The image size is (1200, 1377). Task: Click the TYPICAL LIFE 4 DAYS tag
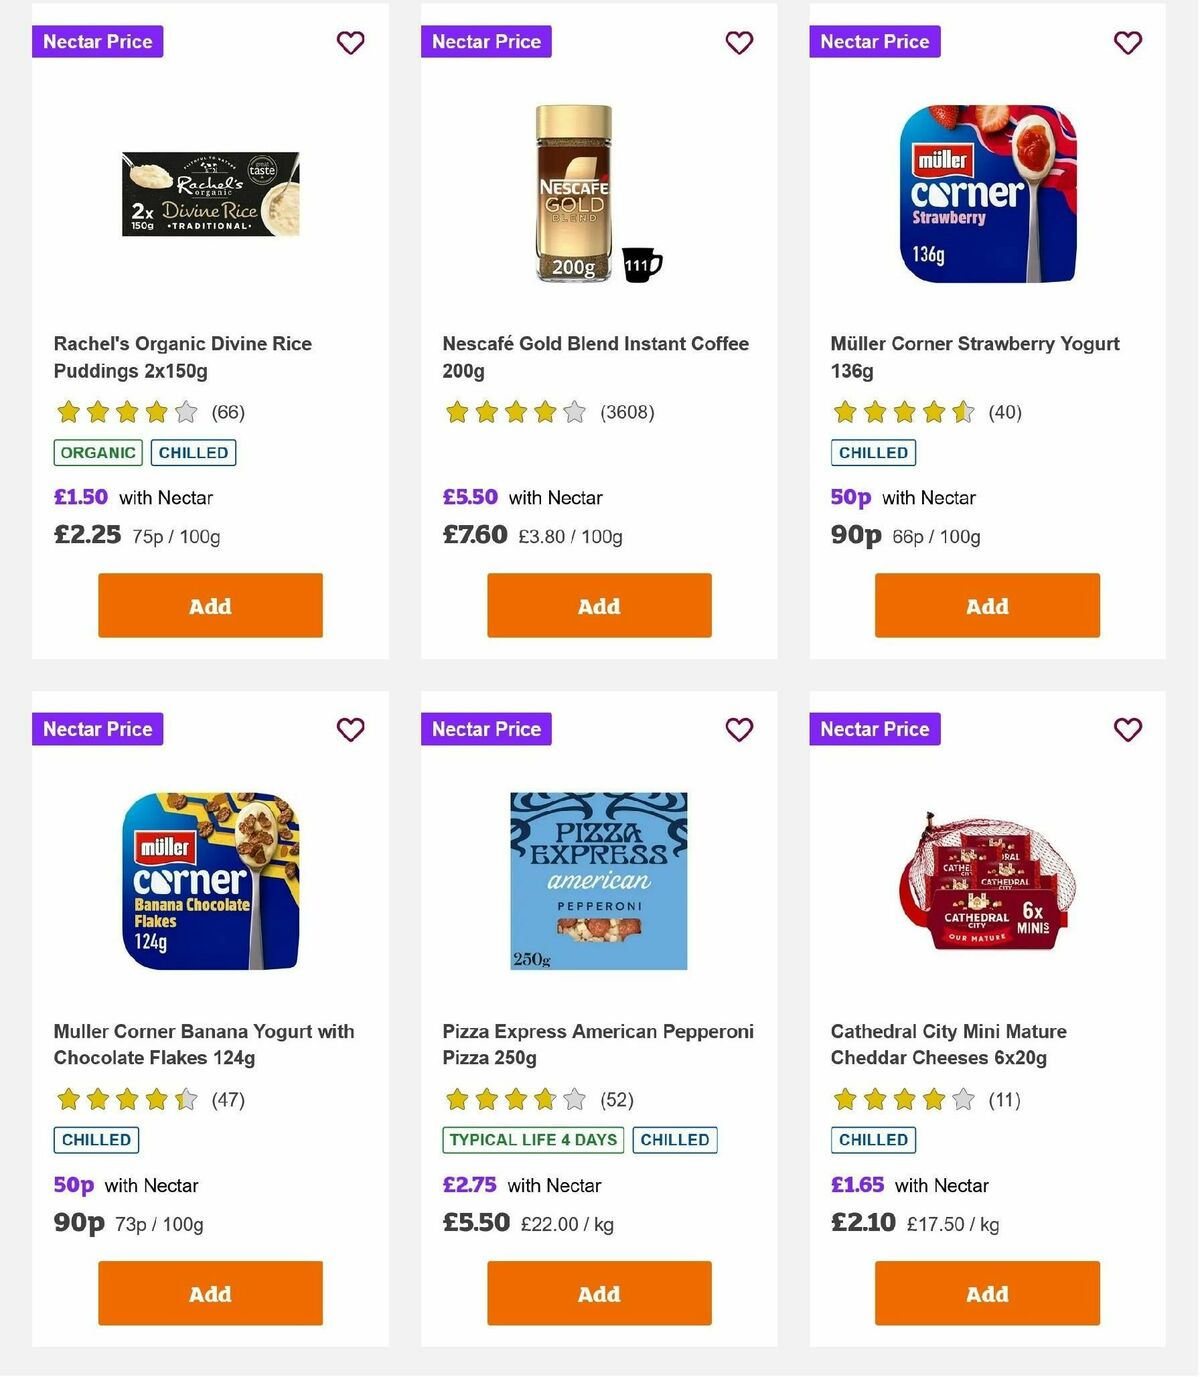[x=532, y=1139]
